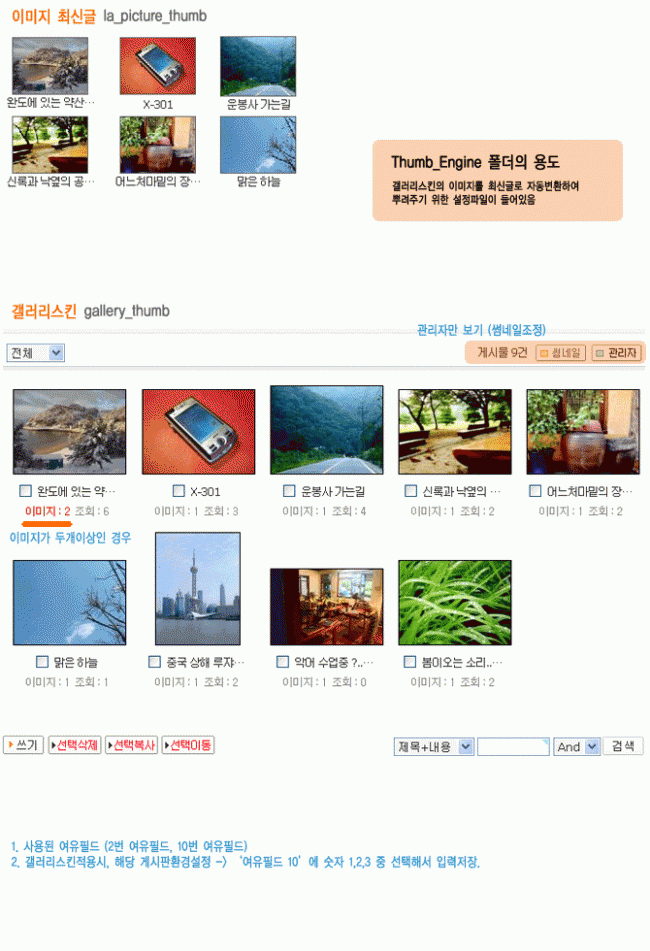This screenshot has width=650, height=951.
Task: Open the 제목+내용 search field dropdown
Action: point(434,747)
